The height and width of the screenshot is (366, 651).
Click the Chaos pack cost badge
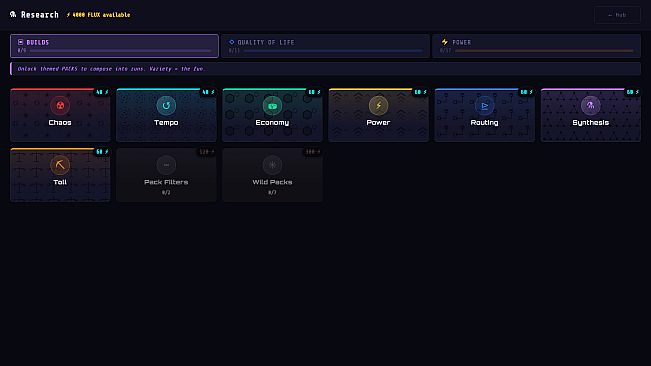102,92
